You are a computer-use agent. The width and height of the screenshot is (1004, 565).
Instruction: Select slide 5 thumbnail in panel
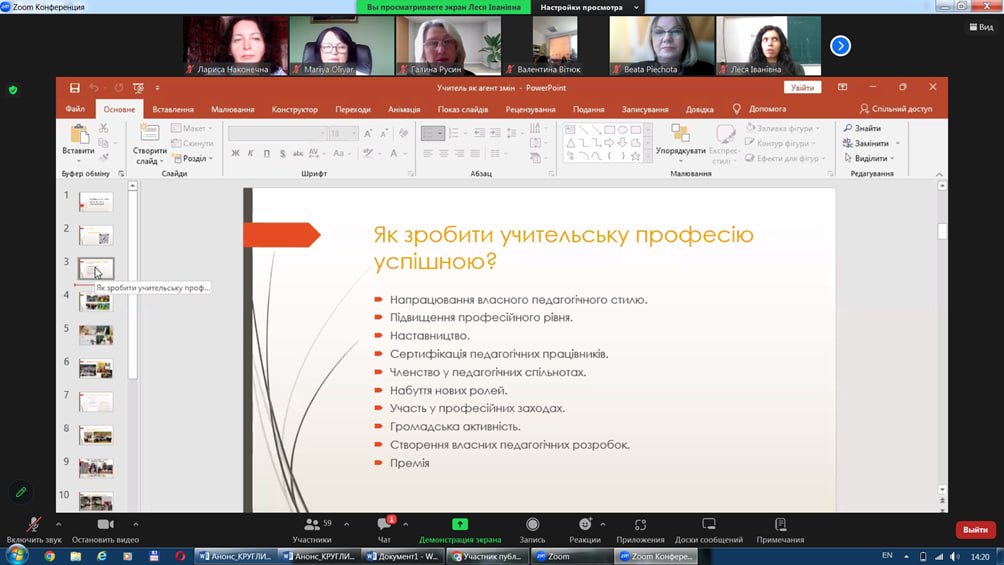pyautogui.click(x=96, y=334)
